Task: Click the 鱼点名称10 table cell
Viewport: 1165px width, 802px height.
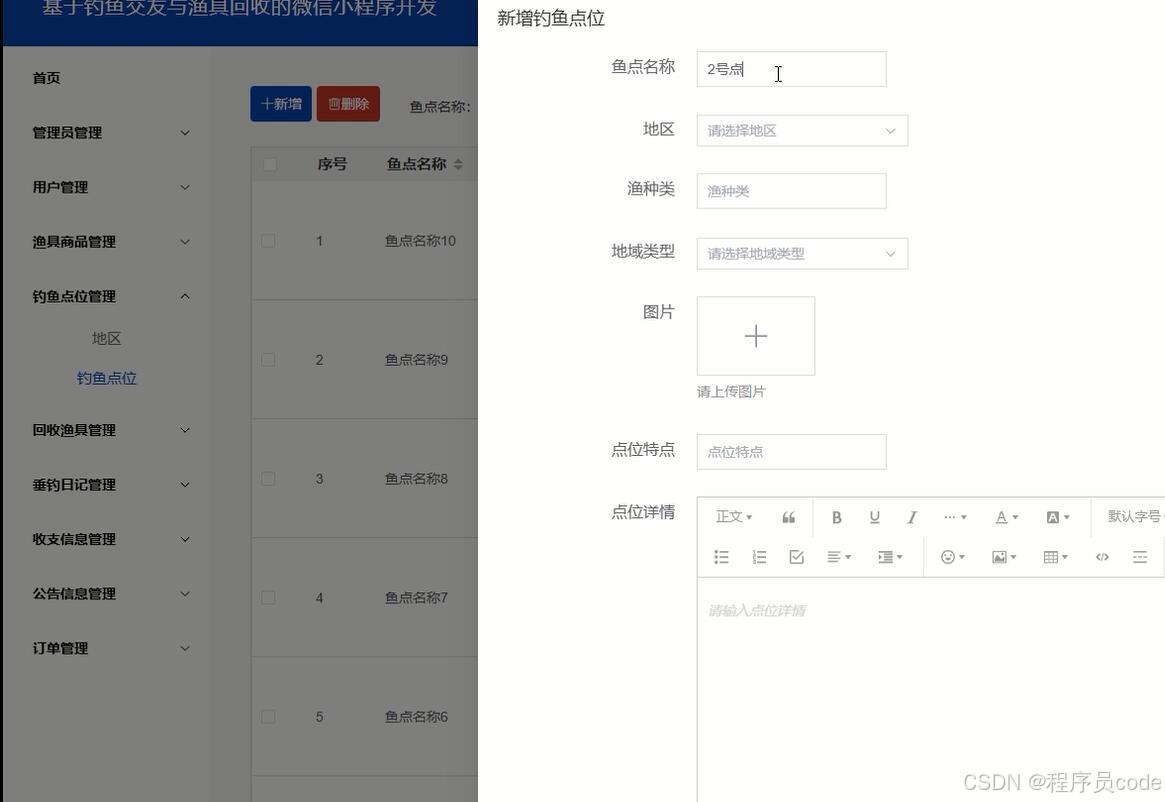Action: (420, 241)
